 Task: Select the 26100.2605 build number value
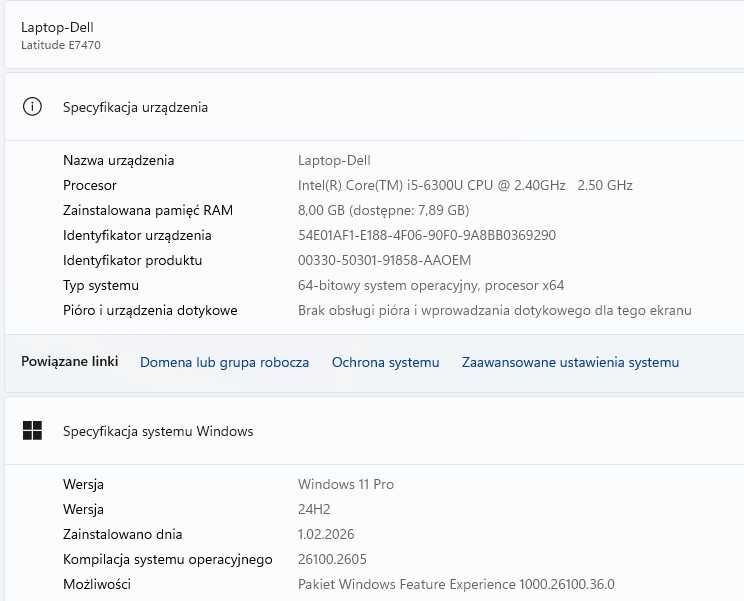pos(332,559)
